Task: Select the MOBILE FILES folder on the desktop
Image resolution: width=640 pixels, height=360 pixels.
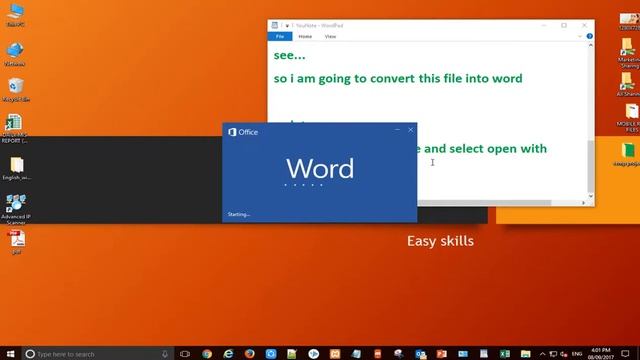Action: pyautogui.click(x=629, y=118)
